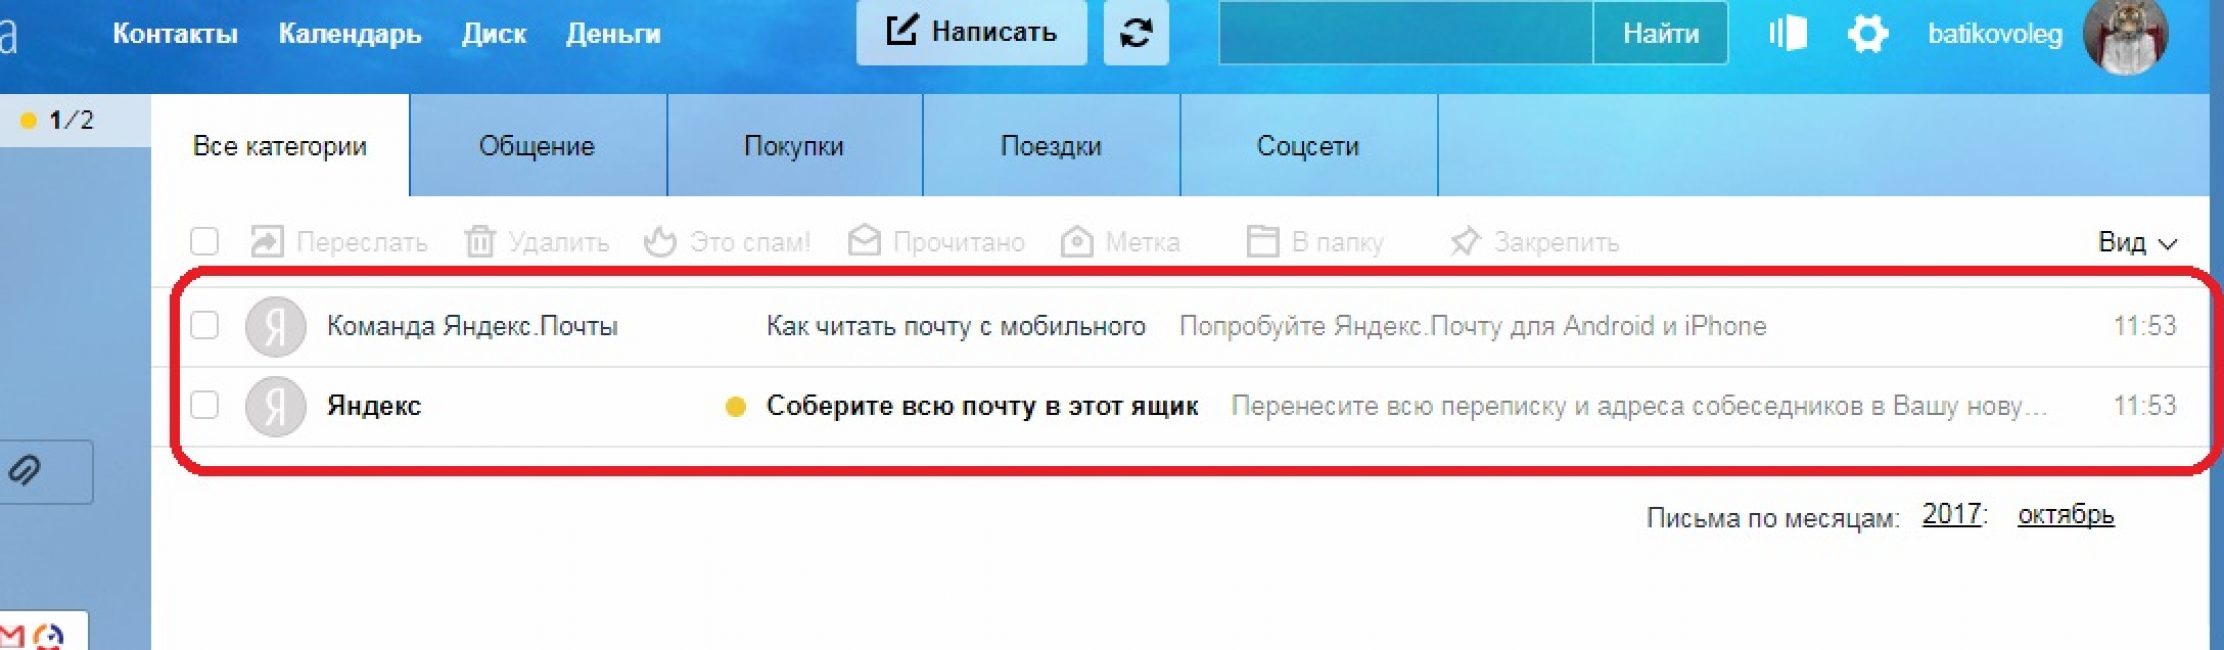
Task: Open email Соберите всю почту в этот ящик
Action: coord(982,406)
